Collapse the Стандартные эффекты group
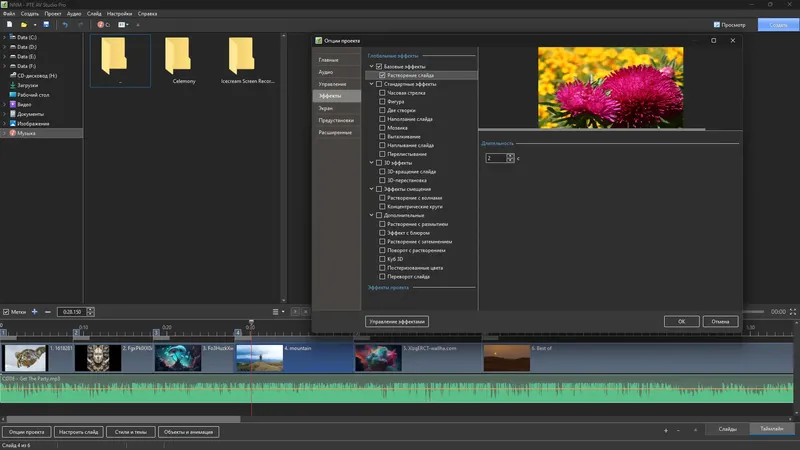The image size is (800, 450). [371, 84]
